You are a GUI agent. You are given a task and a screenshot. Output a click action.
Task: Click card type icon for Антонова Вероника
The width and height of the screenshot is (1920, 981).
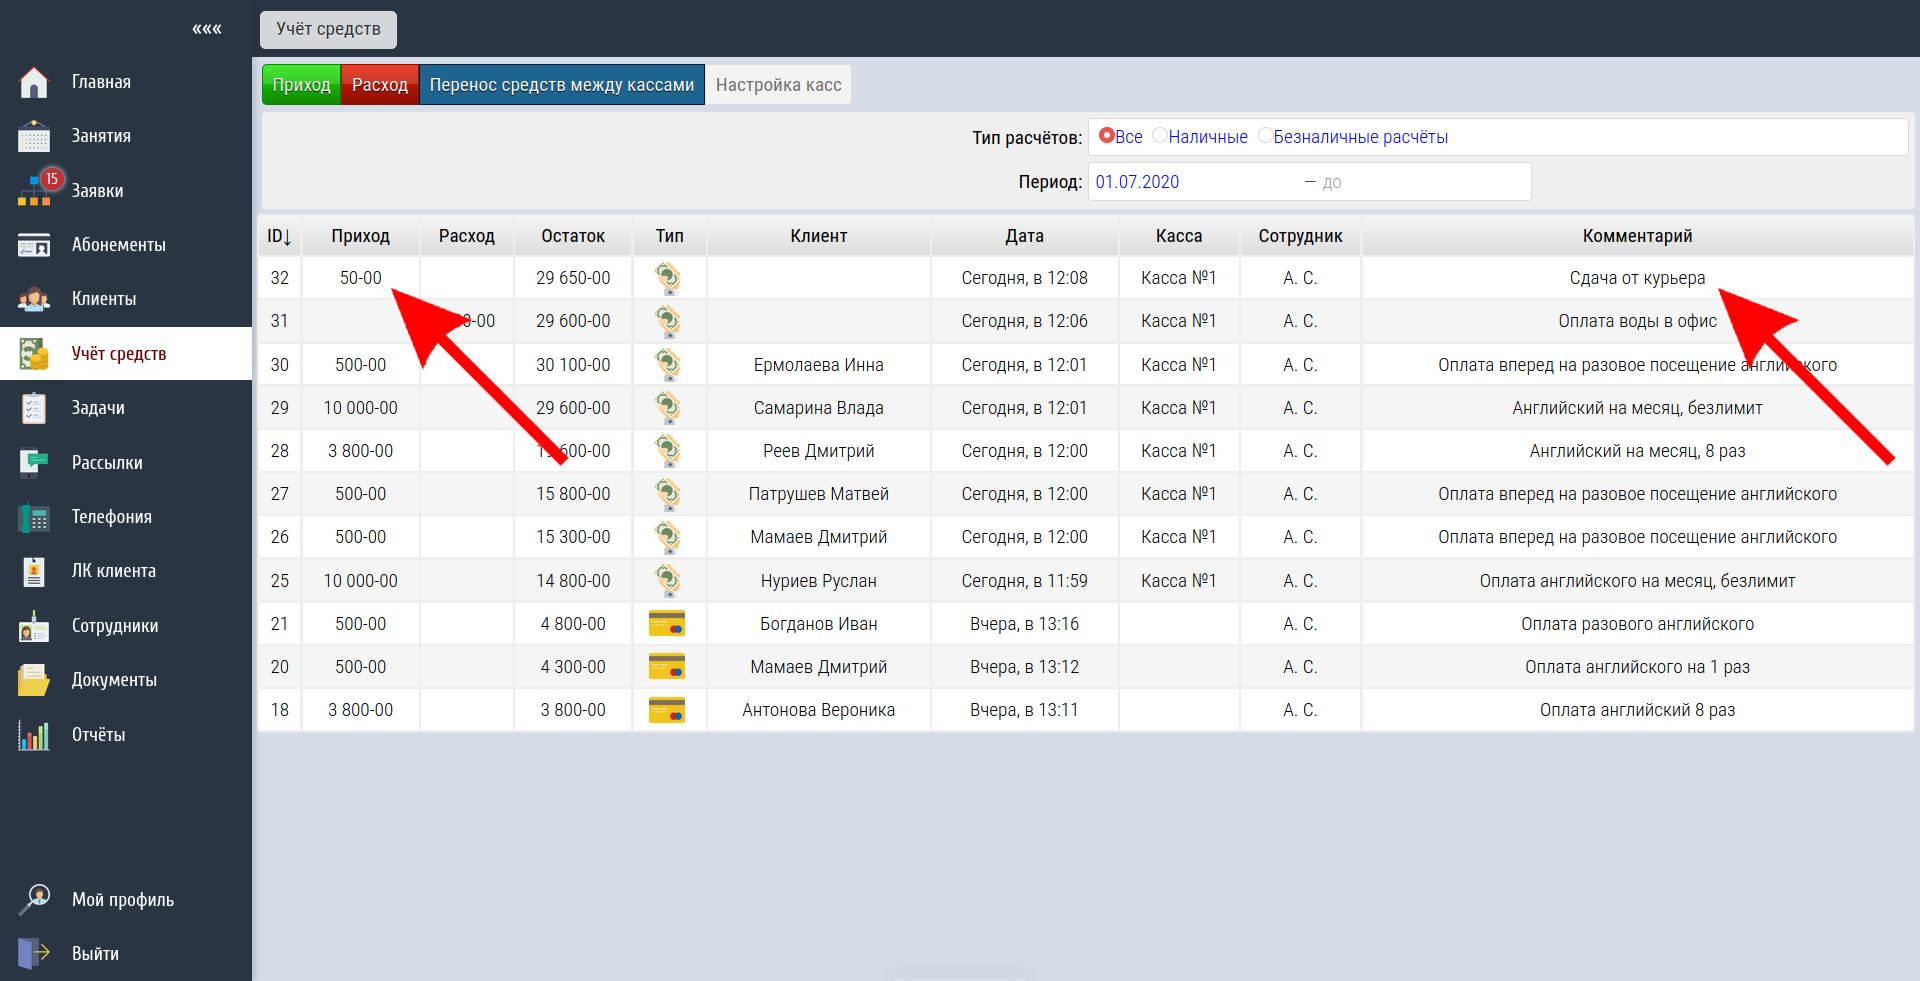coord(667,710)
